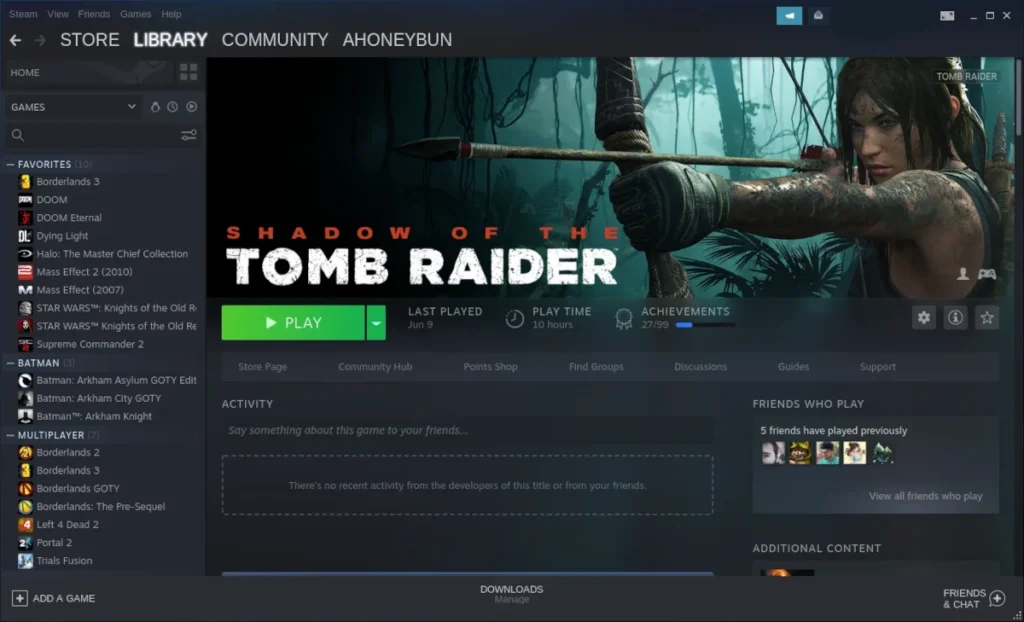1024x622 pixels.
Task: Select Halo: The Master Chief Collection
Action: pyautogui.click(x=112, y=254)
